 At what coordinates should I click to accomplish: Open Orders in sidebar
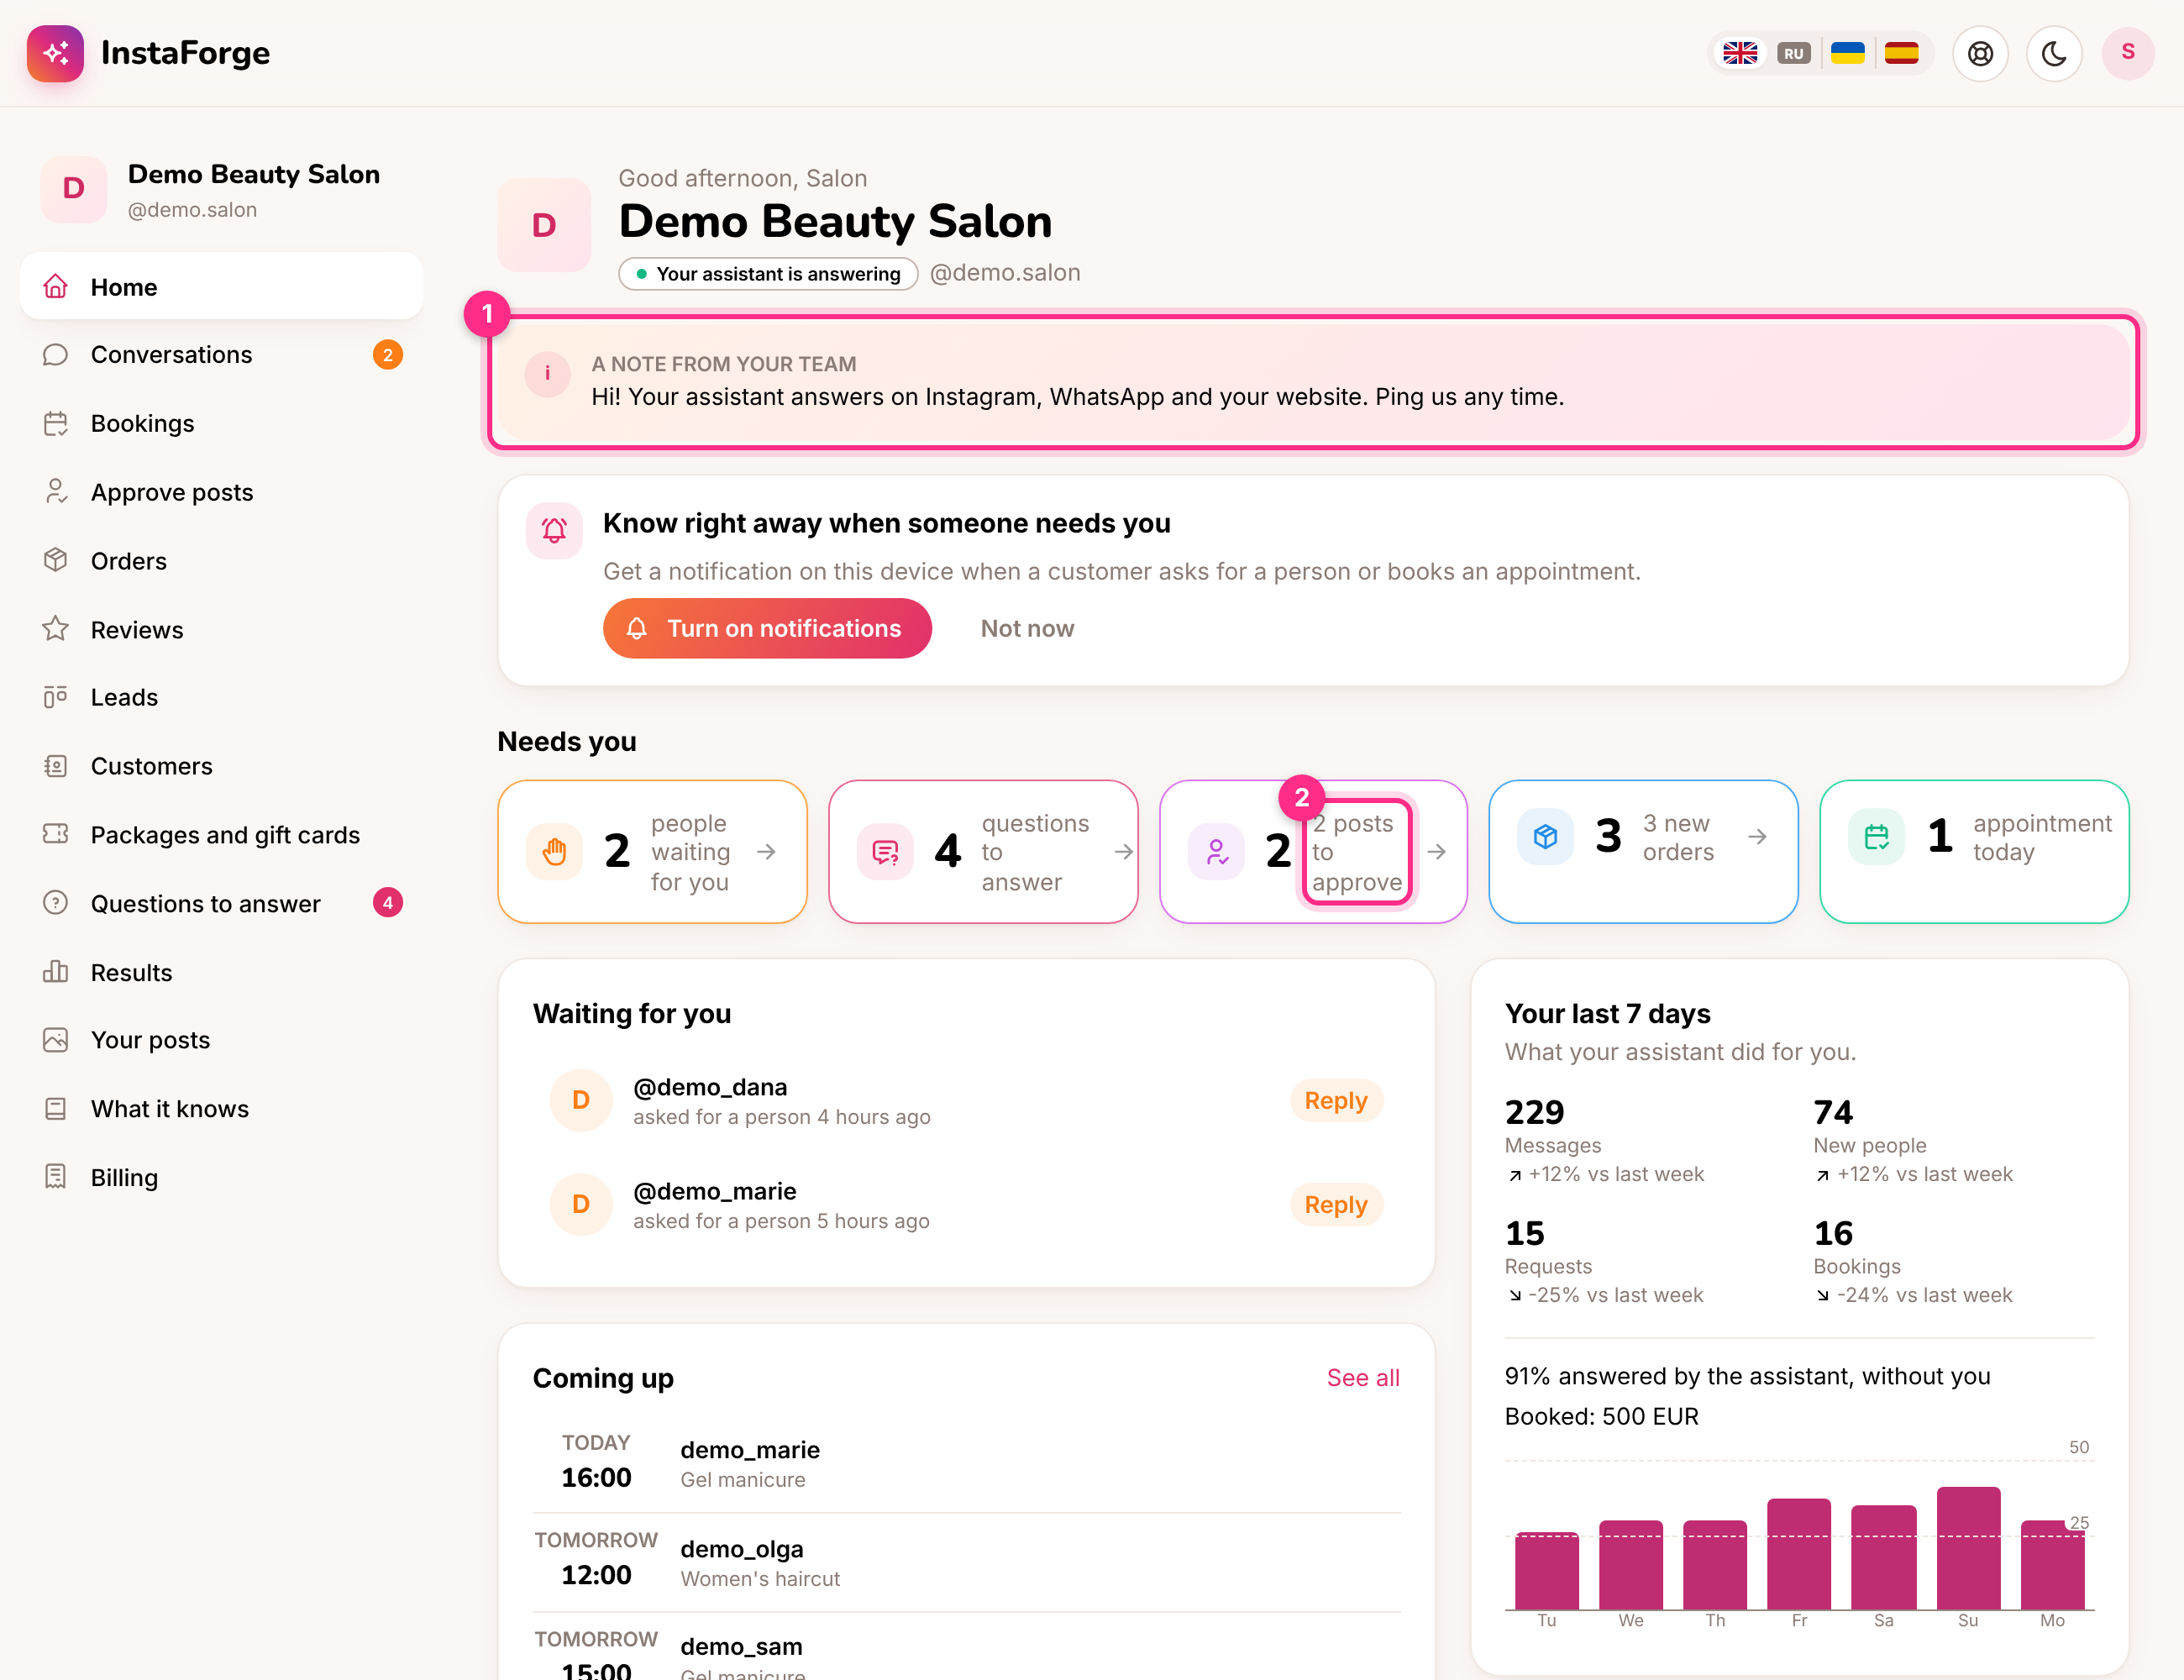221,561
